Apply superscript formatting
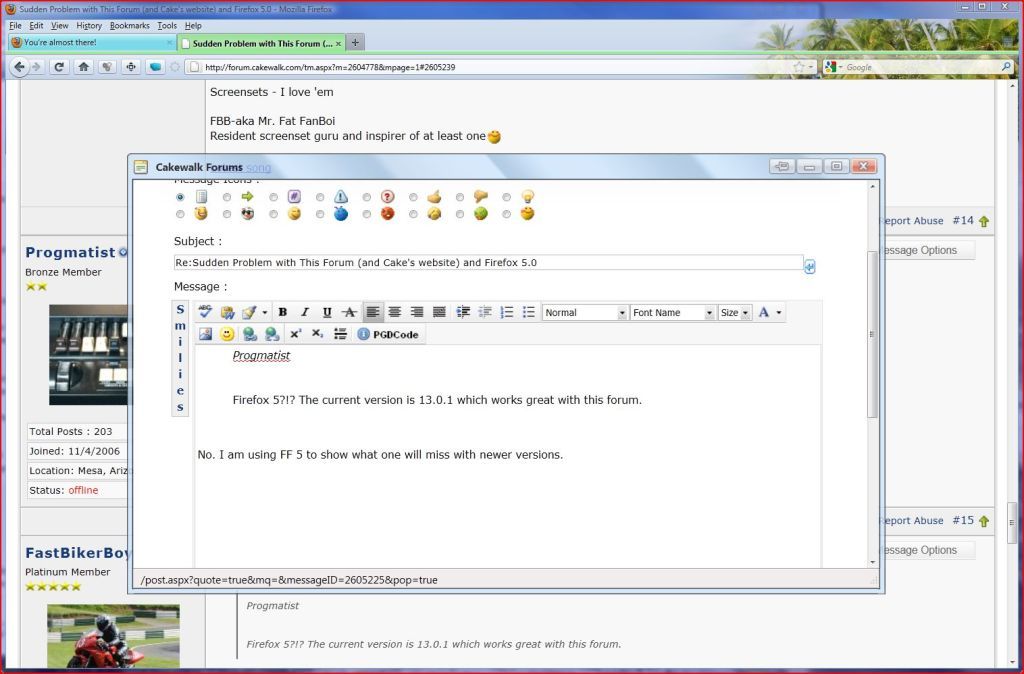This screenshot has height=674, width=1024. 296,334
